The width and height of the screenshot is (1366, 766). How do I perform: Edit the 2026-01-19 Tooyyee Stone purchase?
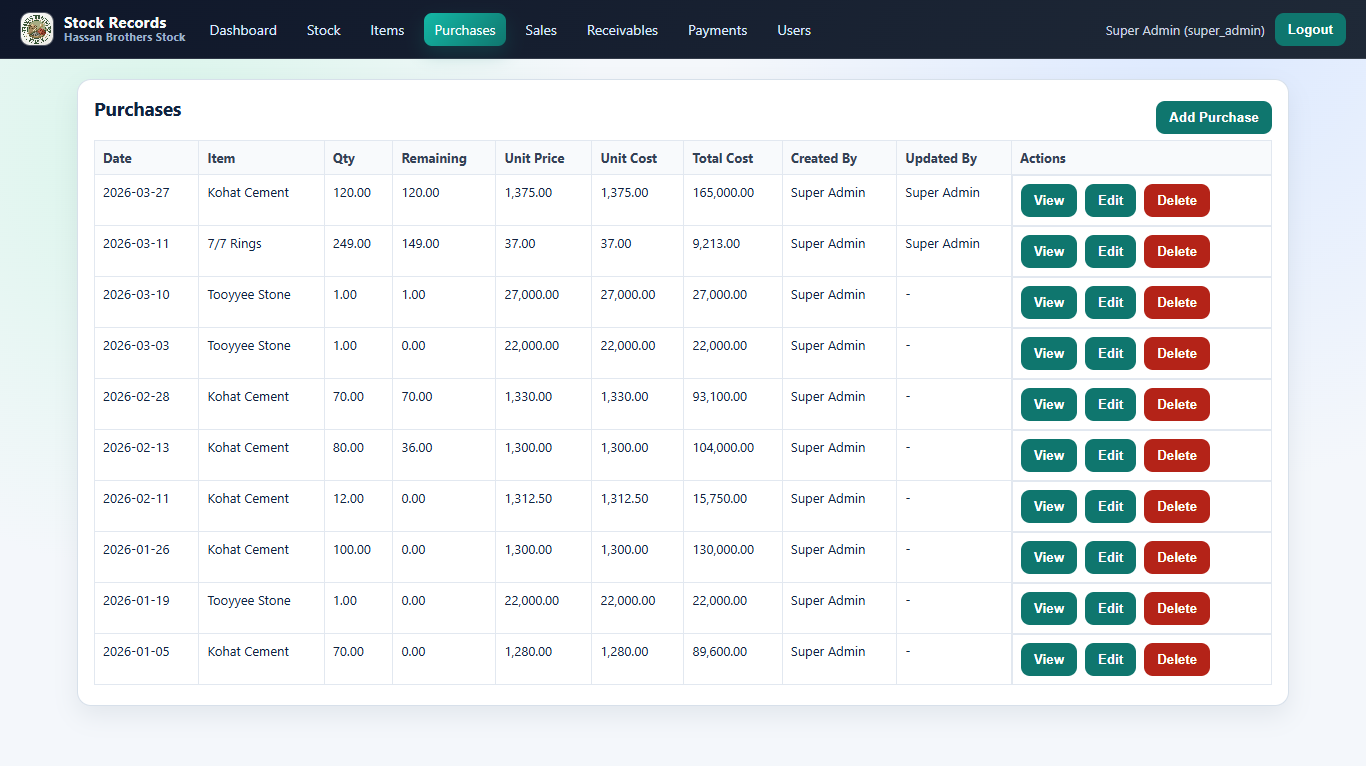point(1110,608)
